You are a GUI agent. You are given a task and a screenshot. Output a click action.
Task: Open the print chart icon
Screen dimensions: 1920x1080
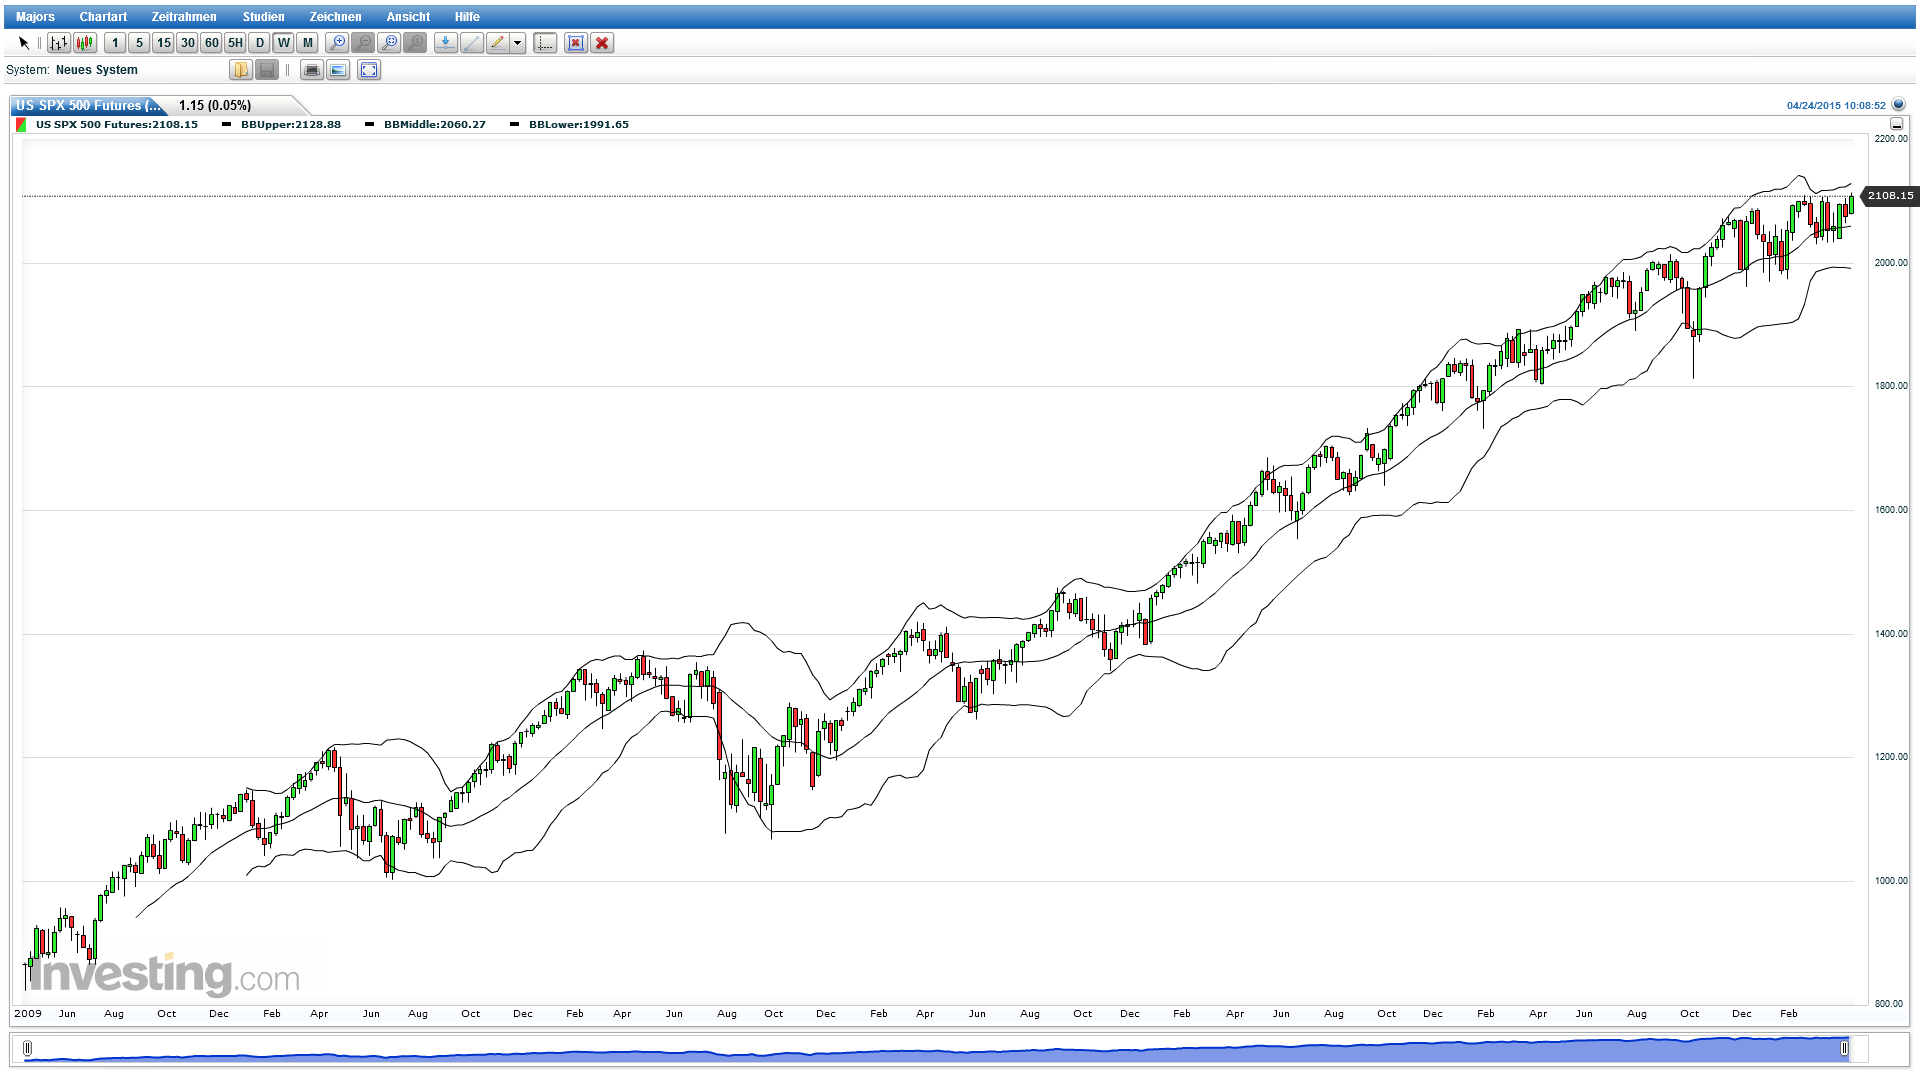[312, 70]
